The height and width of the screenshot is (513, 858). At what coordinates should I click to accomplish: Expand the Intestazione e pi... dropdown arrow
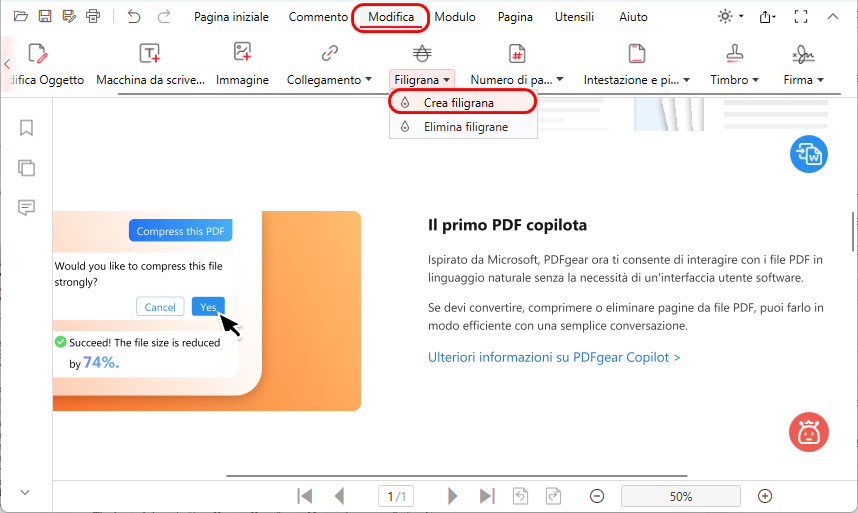686,80
